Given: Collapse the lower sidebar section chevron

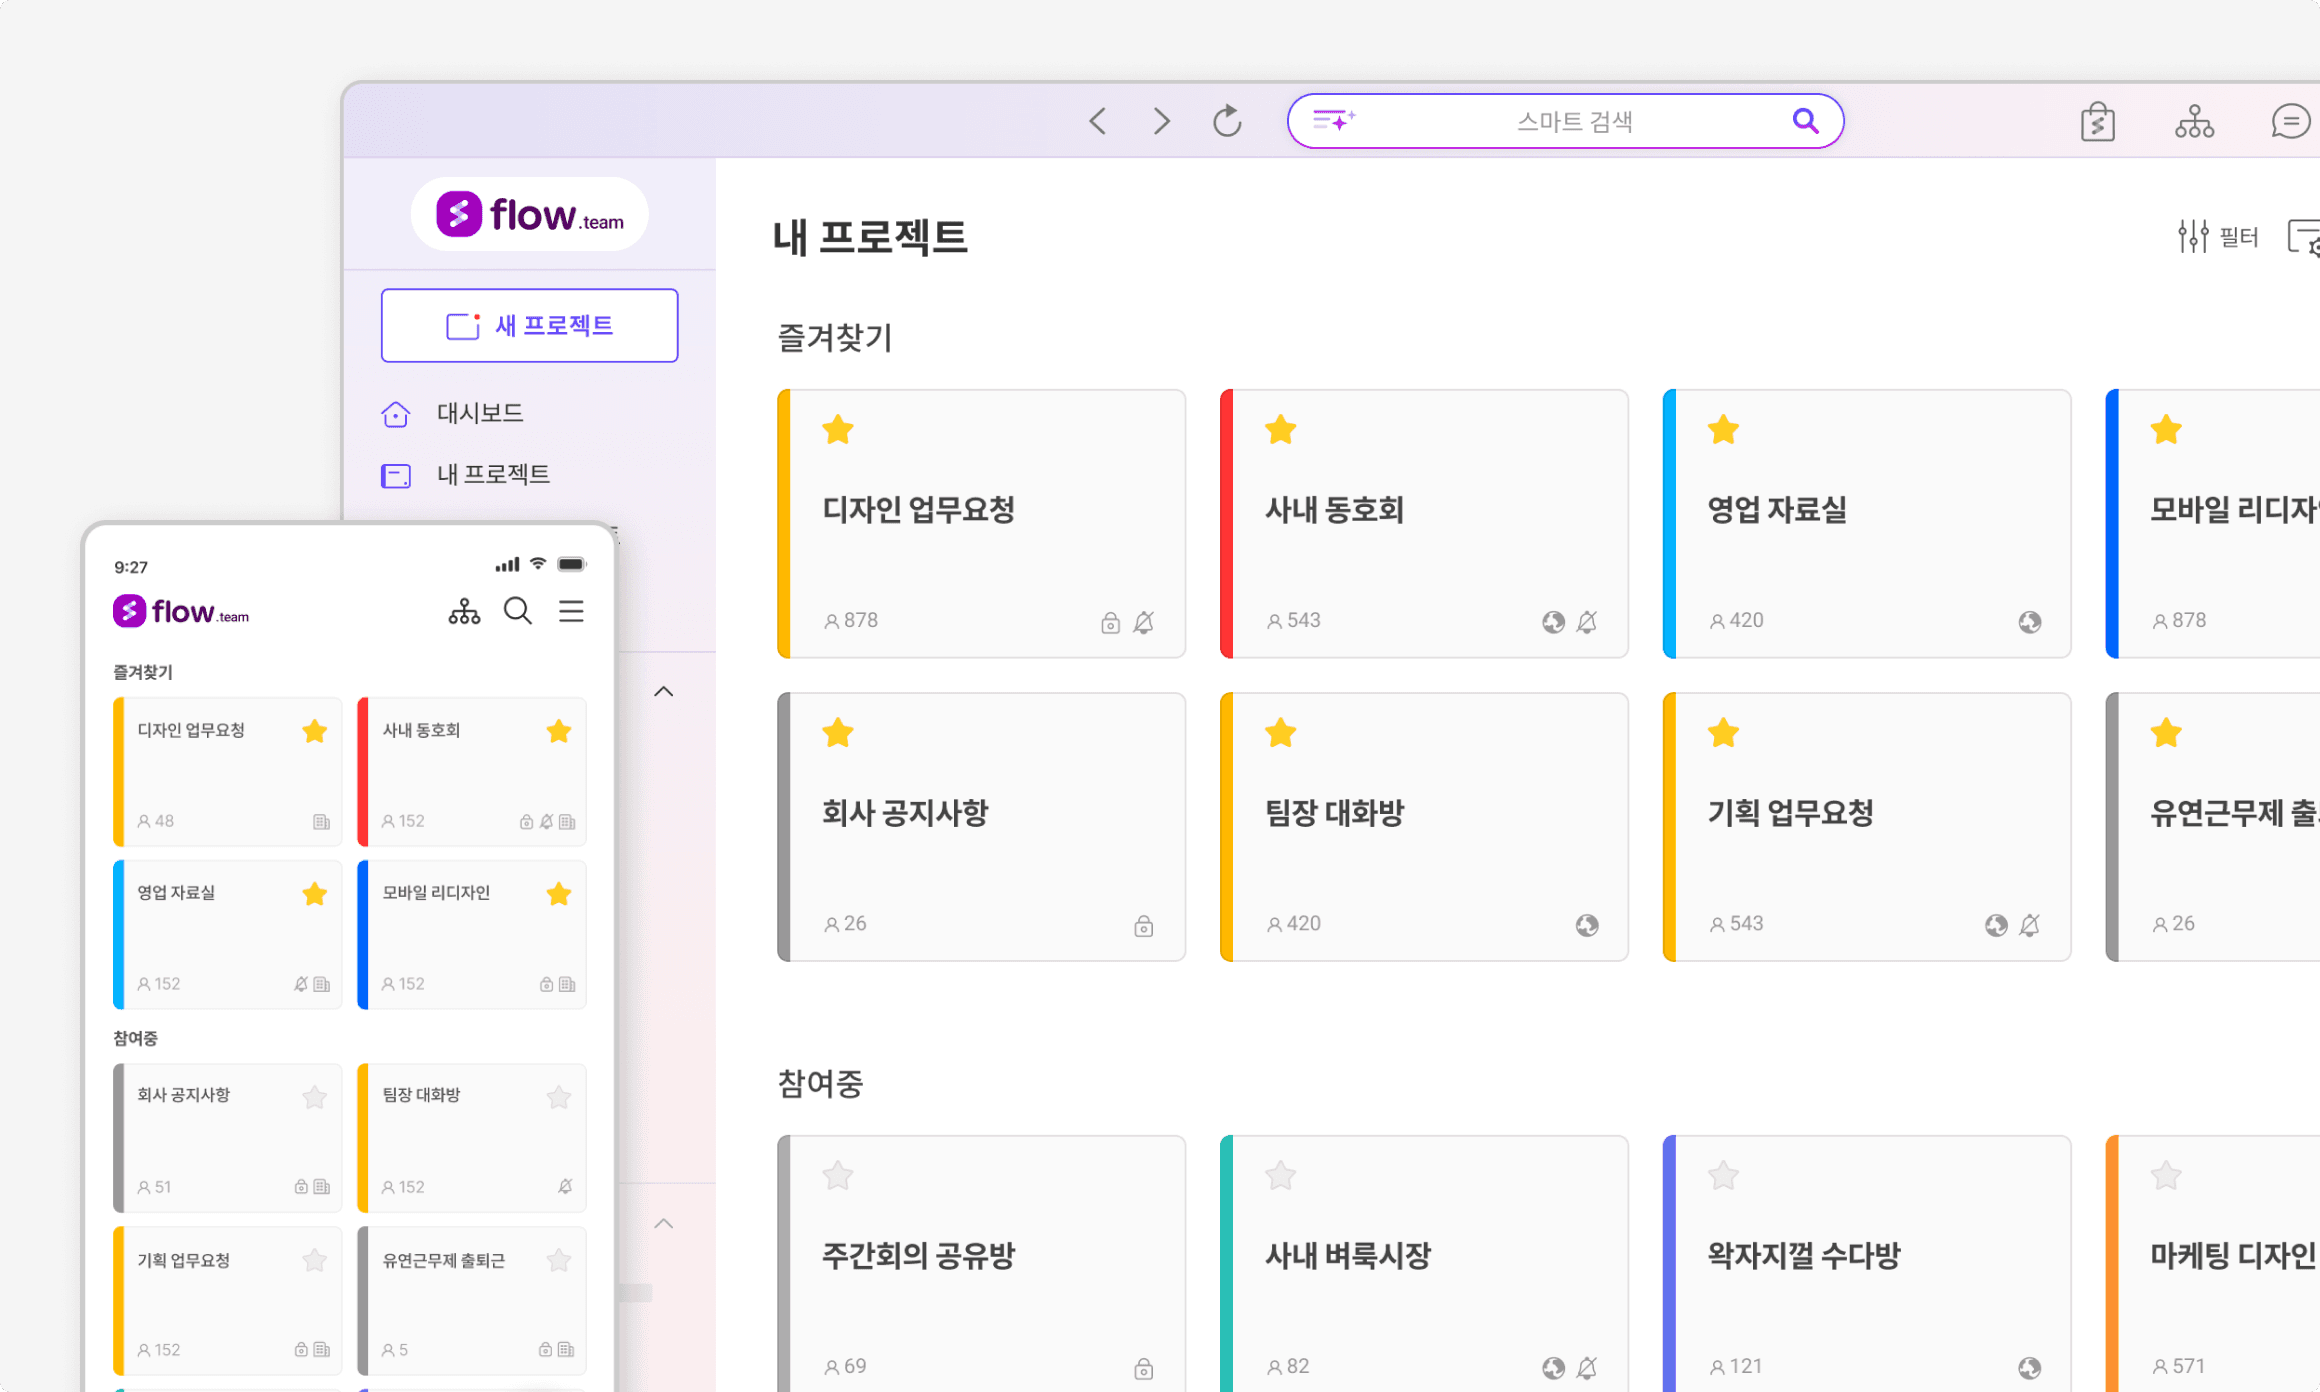Looking at the screenshot, I should point(664,1224).
